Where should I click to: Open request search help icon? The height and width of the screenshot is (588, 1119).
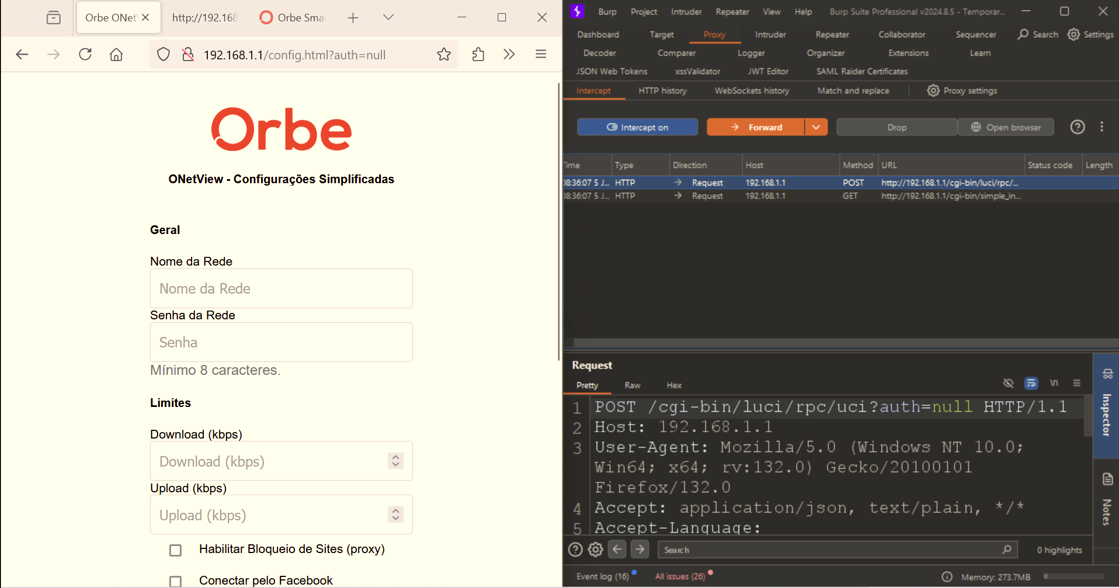(x=575, y=549)
